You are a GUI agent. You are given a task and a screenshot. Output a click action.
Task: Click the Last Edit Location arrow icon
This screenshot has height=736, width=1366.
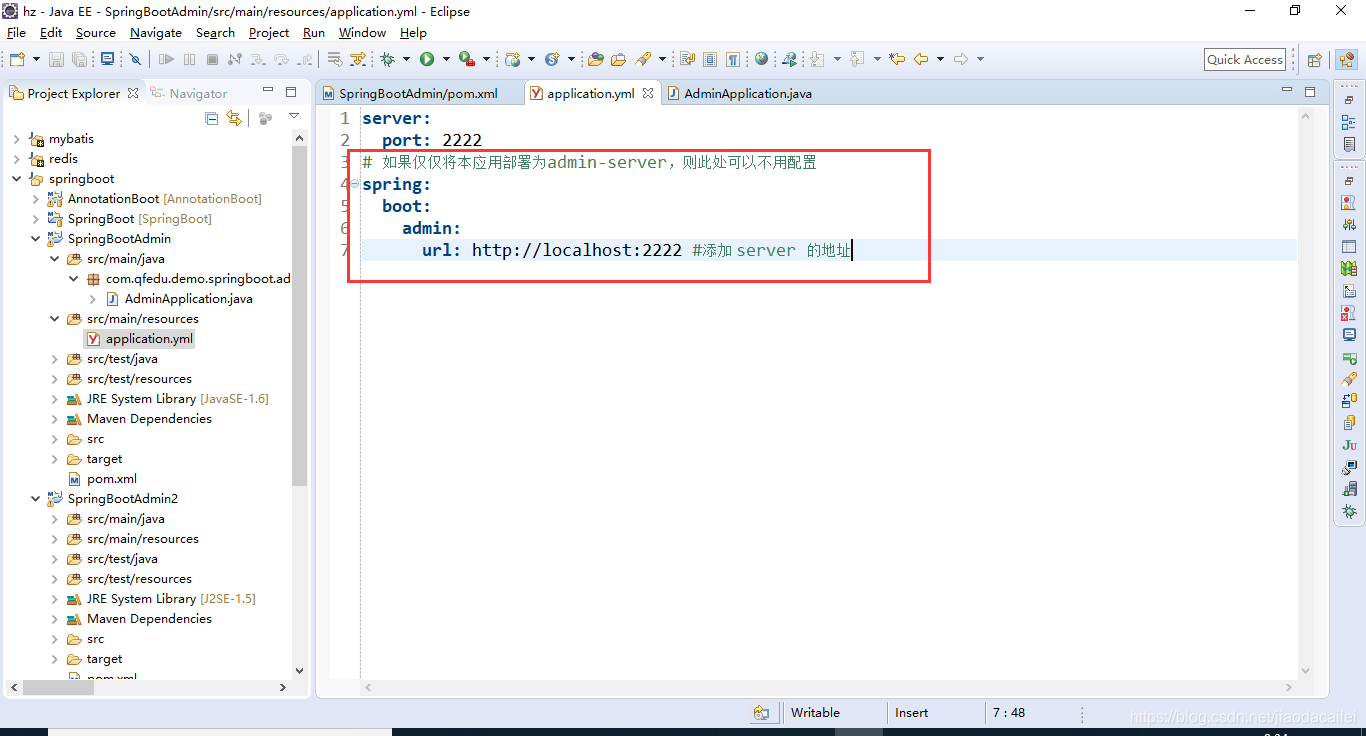tap(897, 59)
